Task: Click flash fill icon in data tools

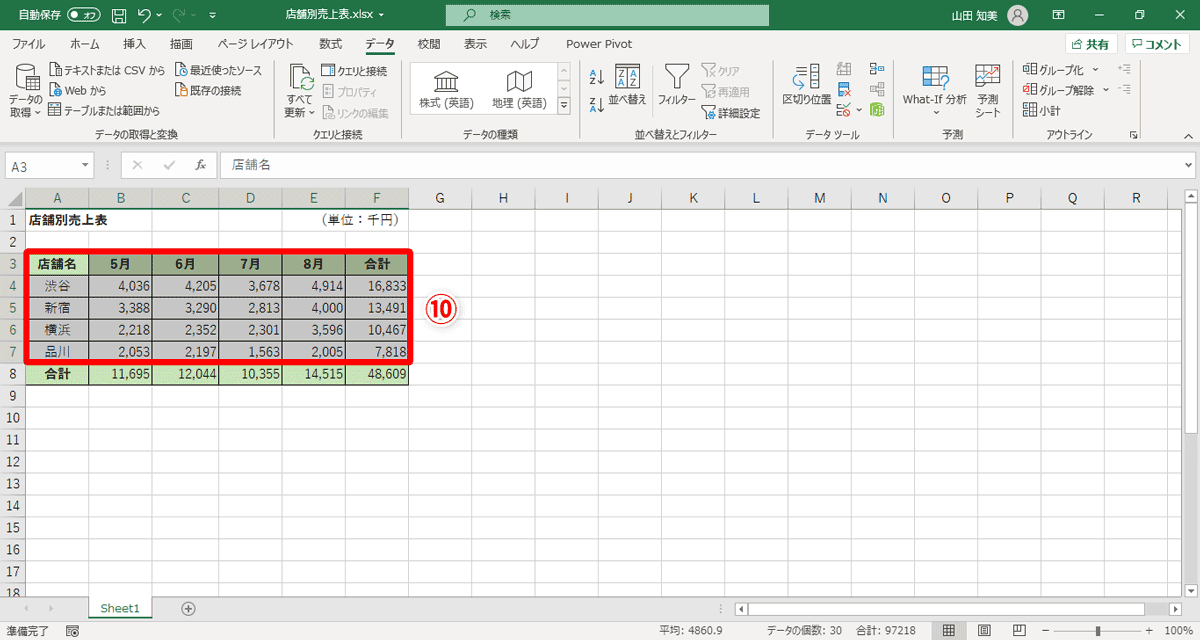Action: [x=844, y=70]
